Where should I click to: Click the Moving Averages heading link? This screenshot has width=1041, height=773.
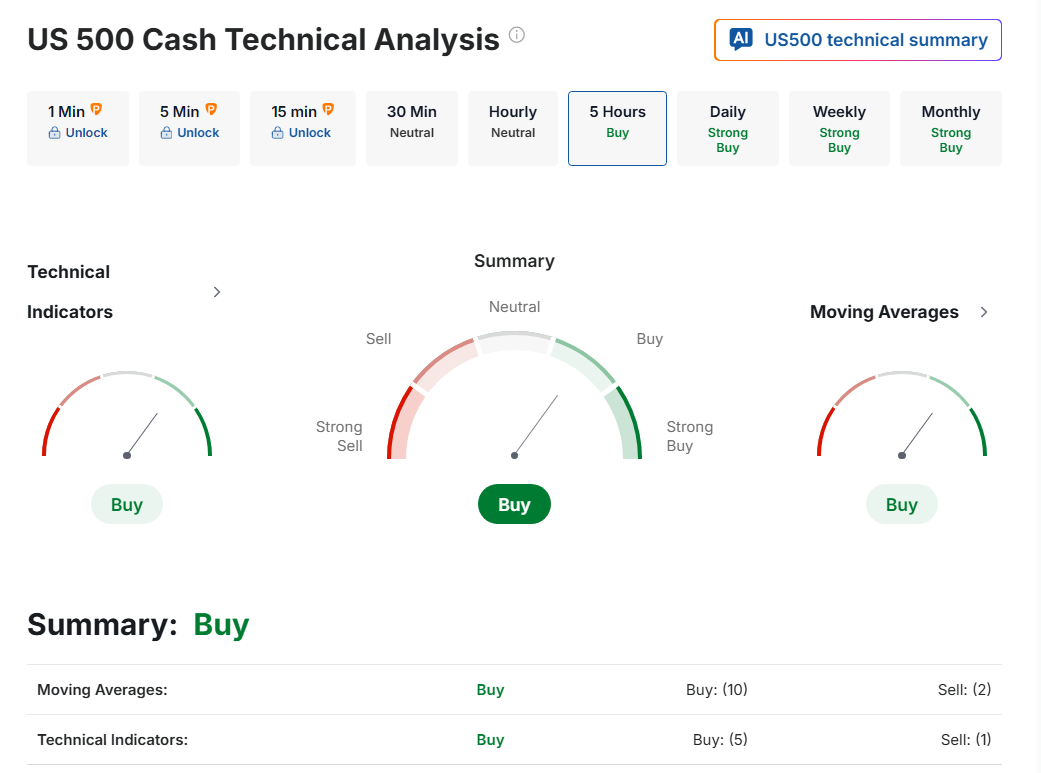[x=884, y=312]
